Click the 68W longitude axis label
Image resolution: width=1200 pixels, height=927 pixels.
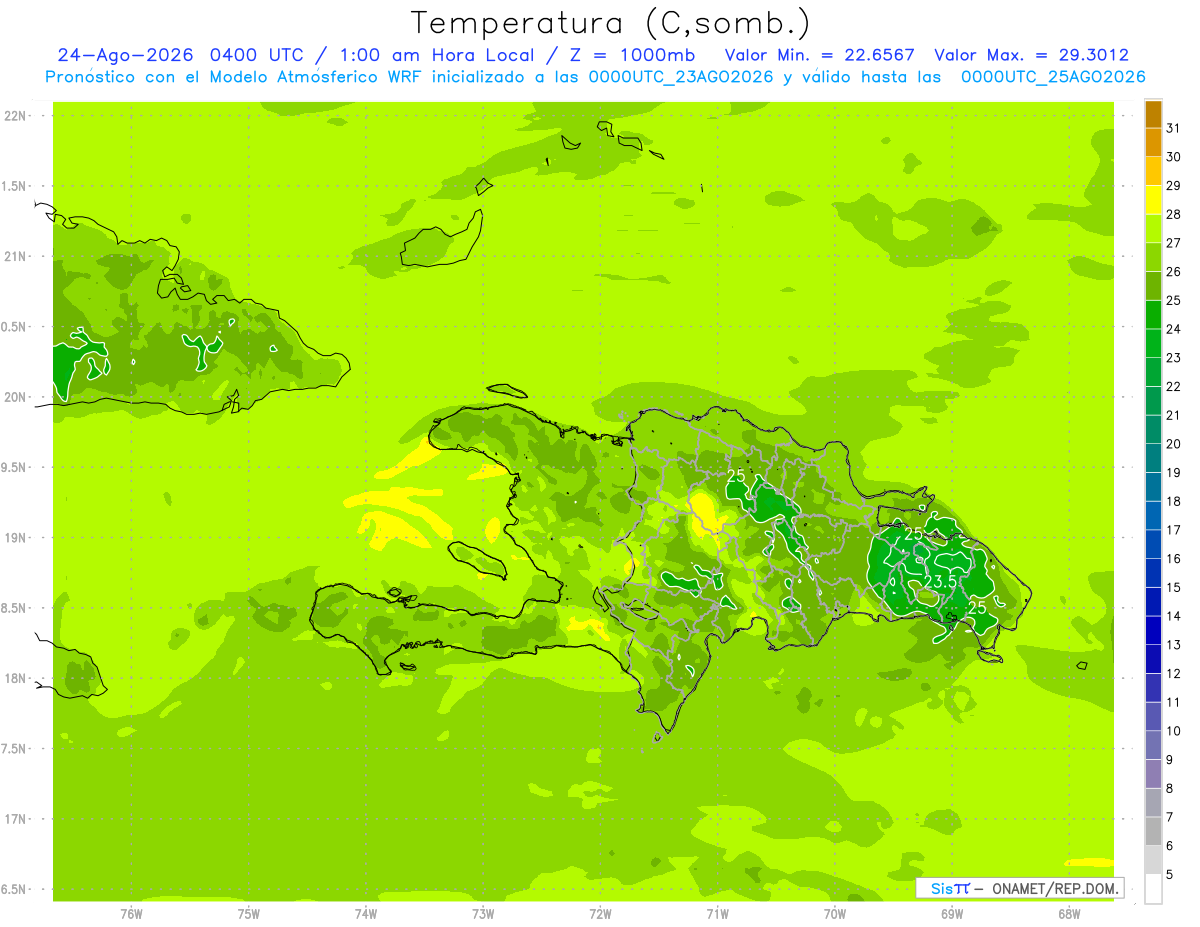point(1069,914)
